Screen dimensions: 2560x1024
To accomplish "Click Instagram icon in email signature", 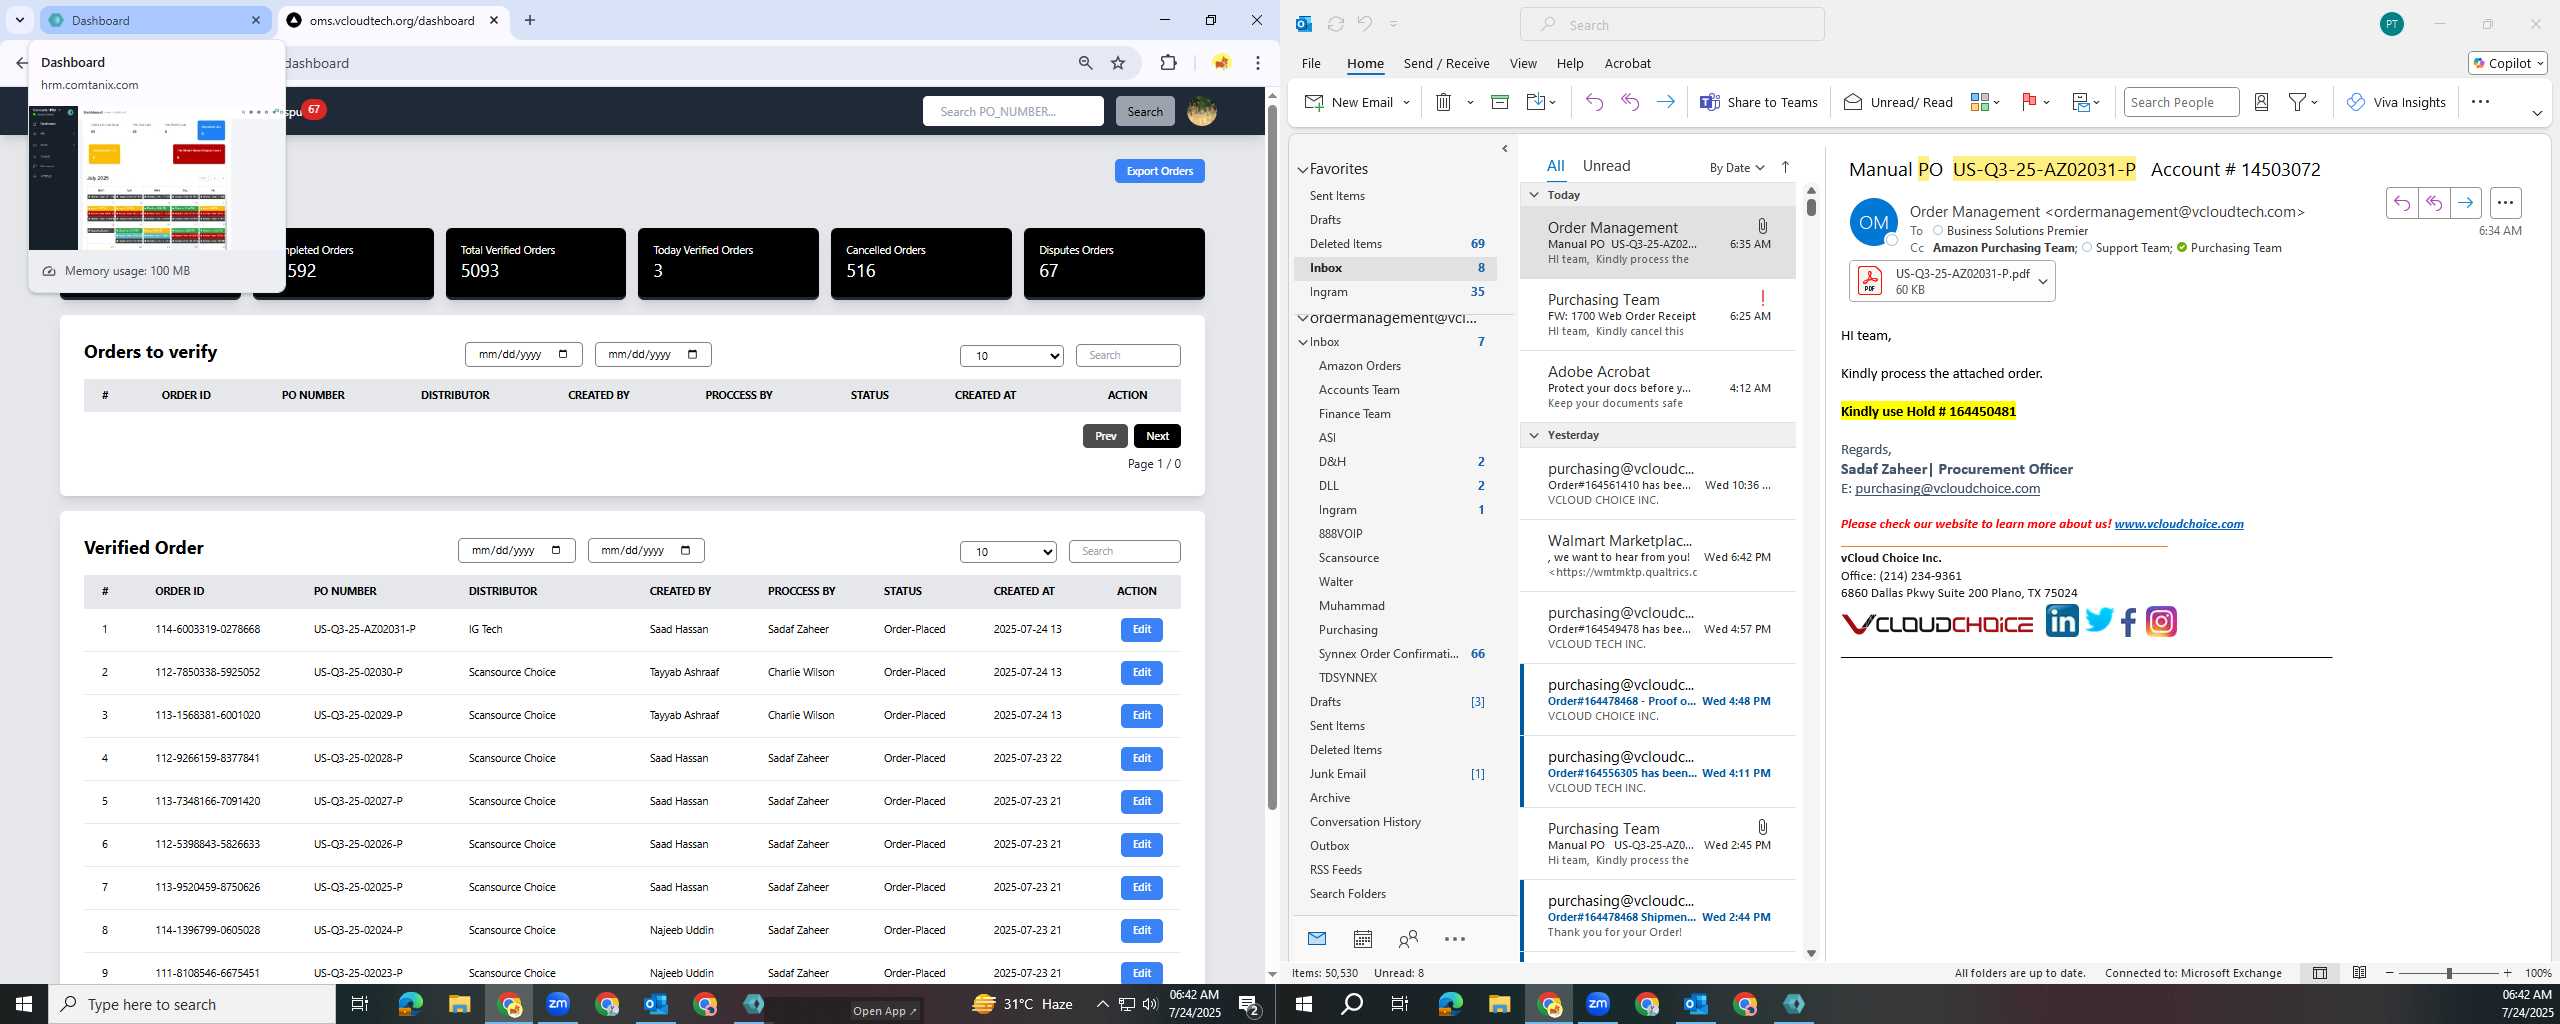I will coord(2161,622).
